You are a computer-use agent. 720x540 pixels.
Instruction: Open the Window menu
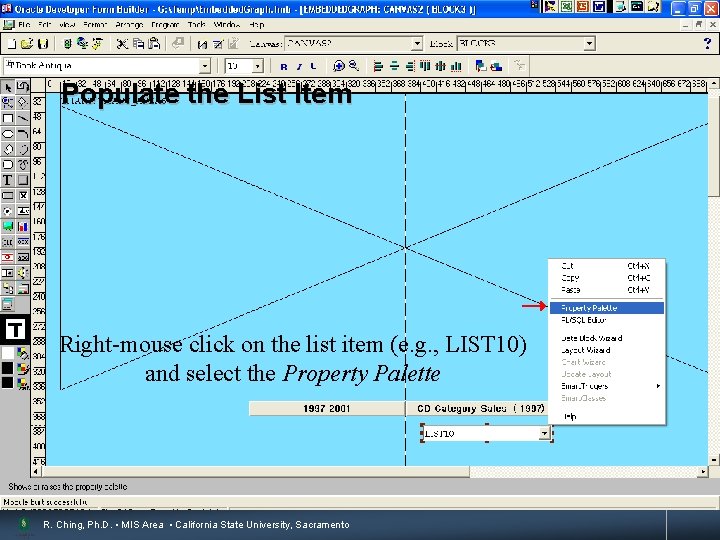227,24
